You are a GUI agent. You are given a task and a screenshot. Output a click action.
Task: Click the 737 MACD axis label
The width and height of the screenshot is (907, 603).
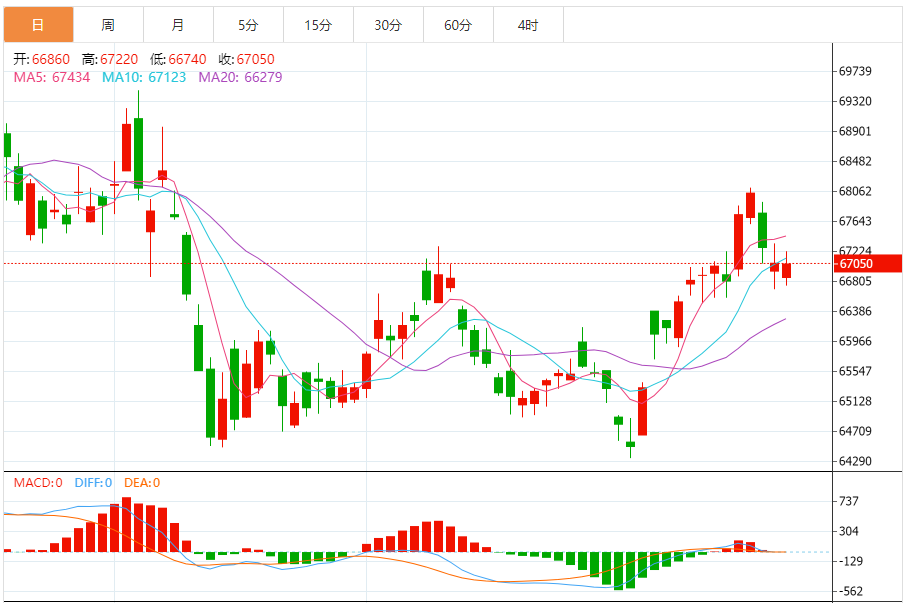coord(849,501)
